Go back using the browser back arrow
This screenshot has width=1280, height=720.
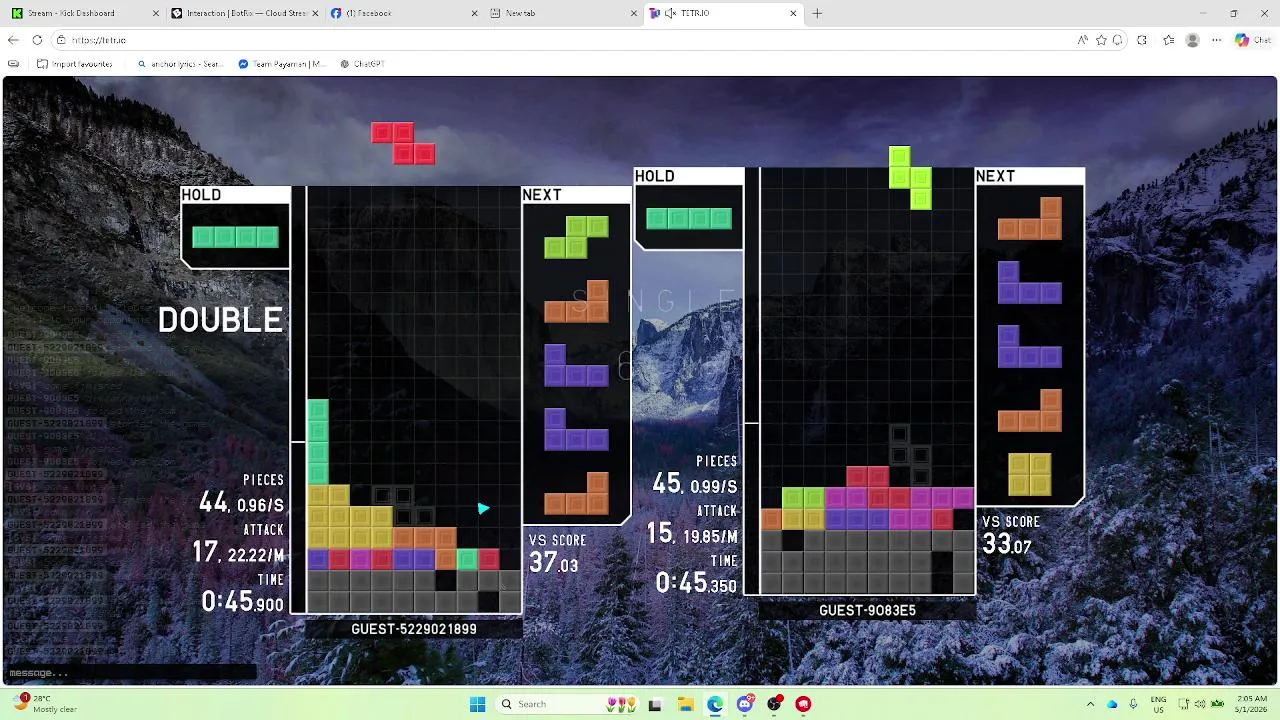pos(13,40)
